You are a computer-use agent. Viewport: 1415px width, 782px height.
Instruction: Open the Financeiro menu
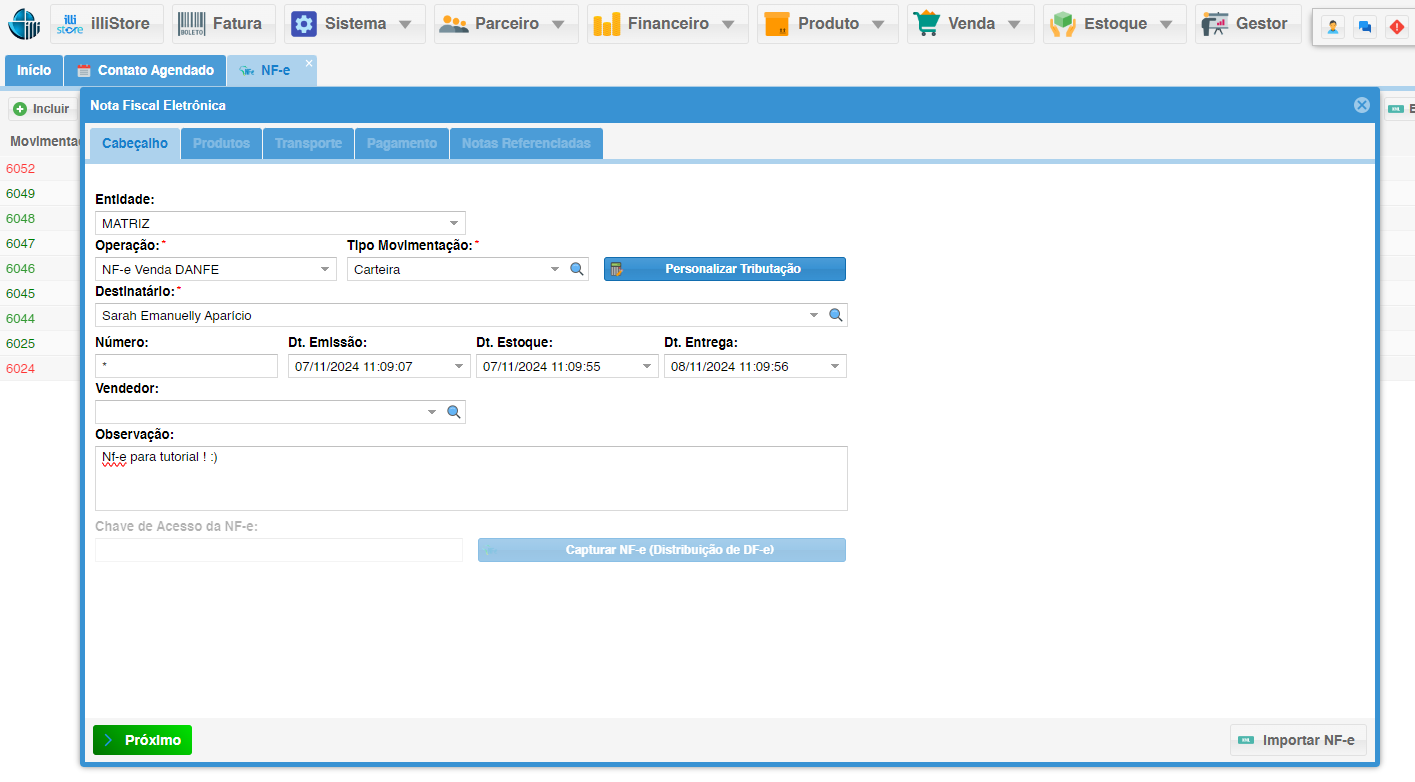[667, 24]
